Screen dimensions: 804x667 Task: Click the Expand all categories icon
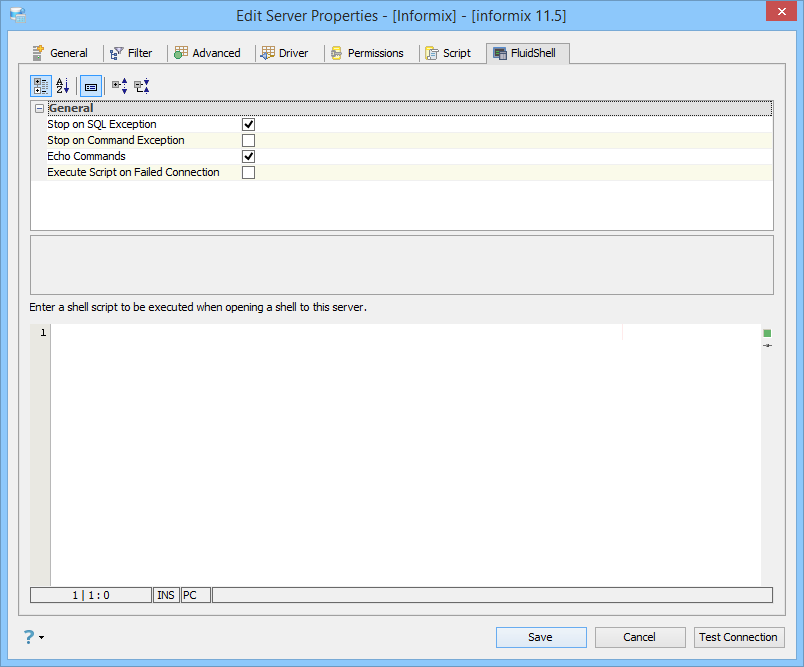(119, 86)
